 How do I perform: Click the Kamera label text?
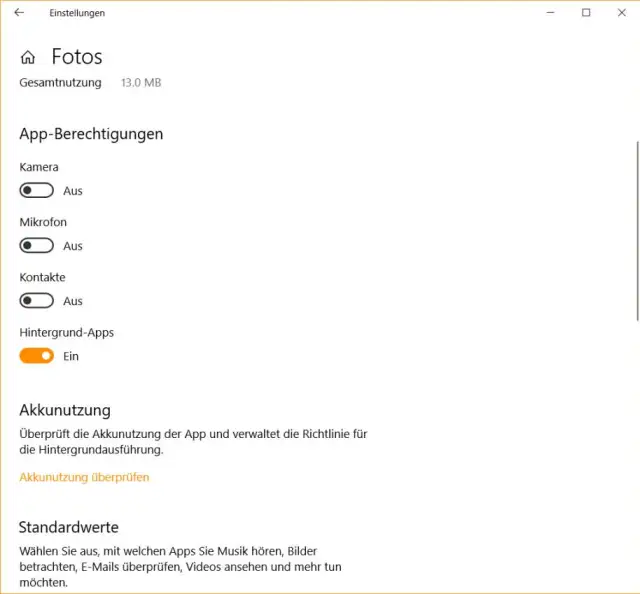[39, 167]
